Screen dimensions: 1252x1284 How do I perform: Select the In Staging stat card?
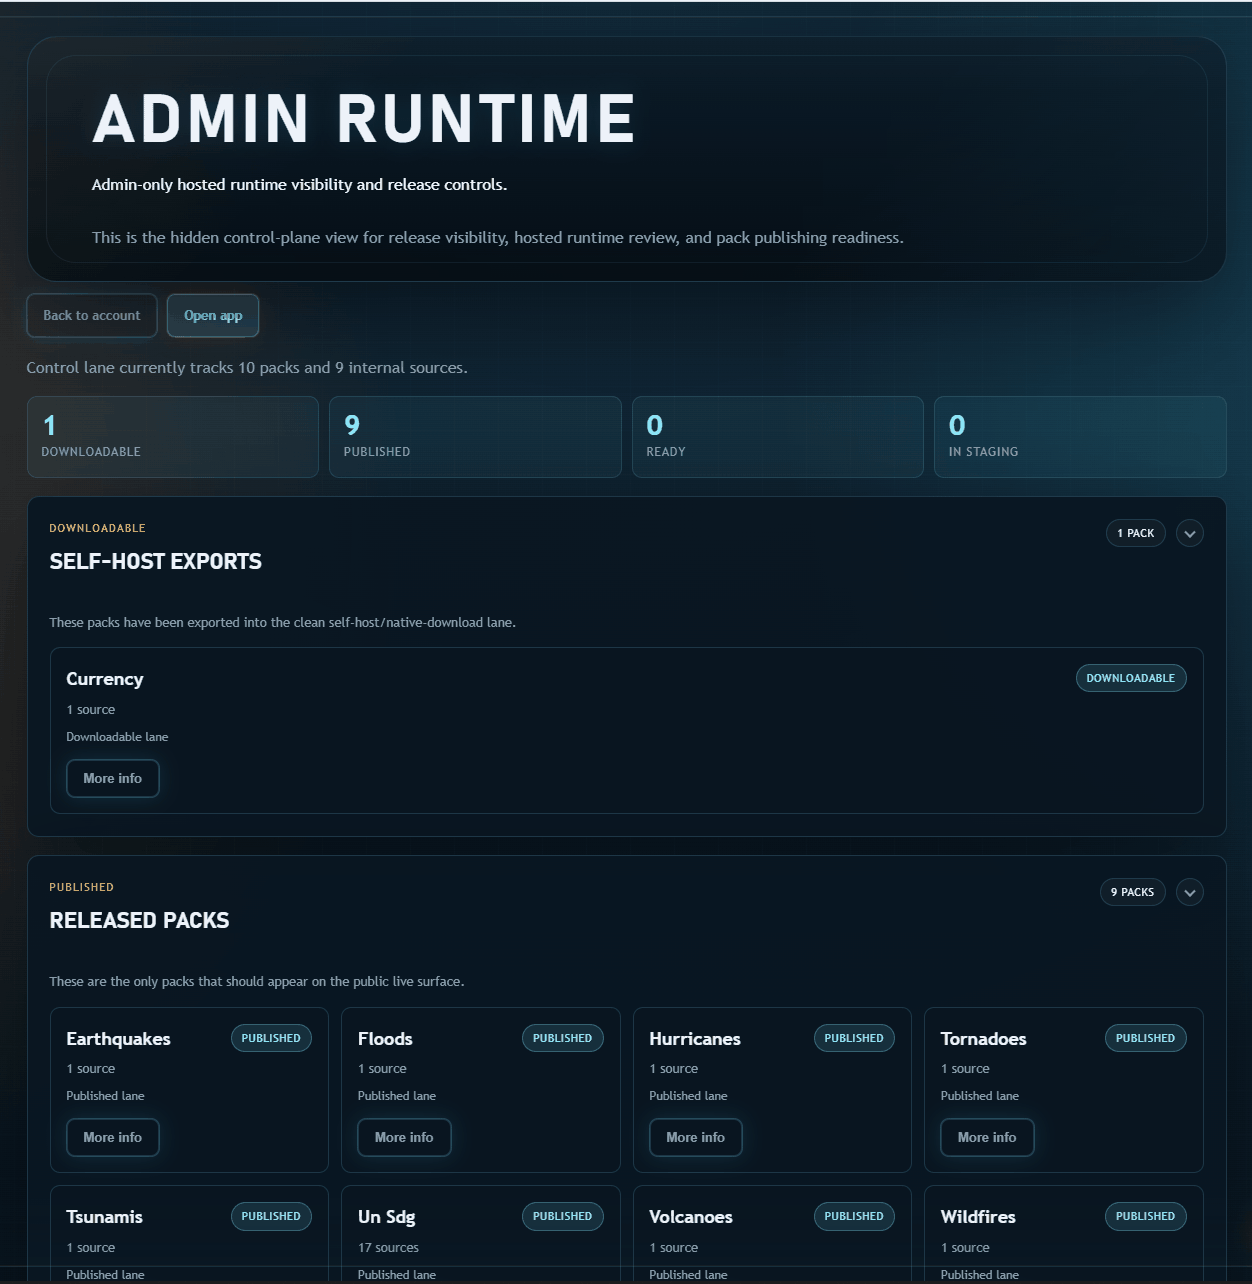(x=1080, y=437)
